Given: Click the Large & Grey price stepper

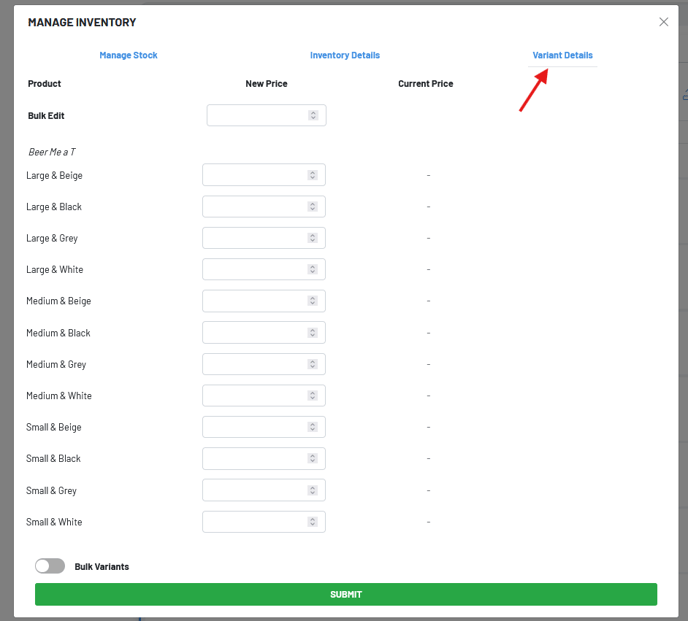Looking at the screenshot, I should coord(312,238).
